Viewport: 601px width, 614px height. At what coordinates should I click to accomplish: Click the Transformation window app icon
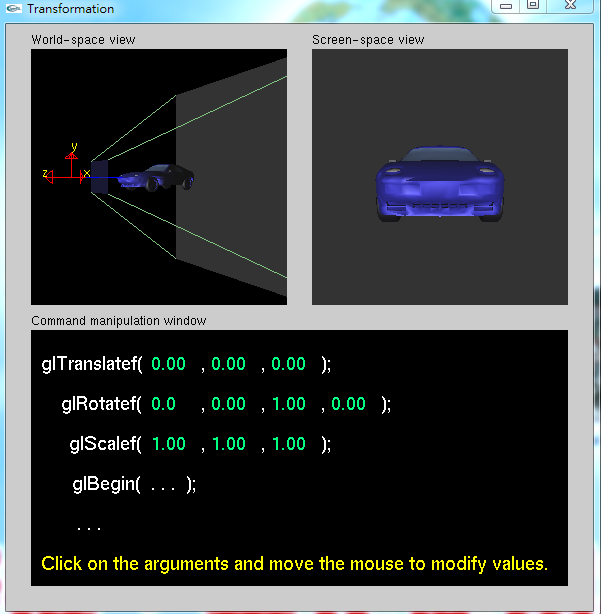click(x=14, y=8)
